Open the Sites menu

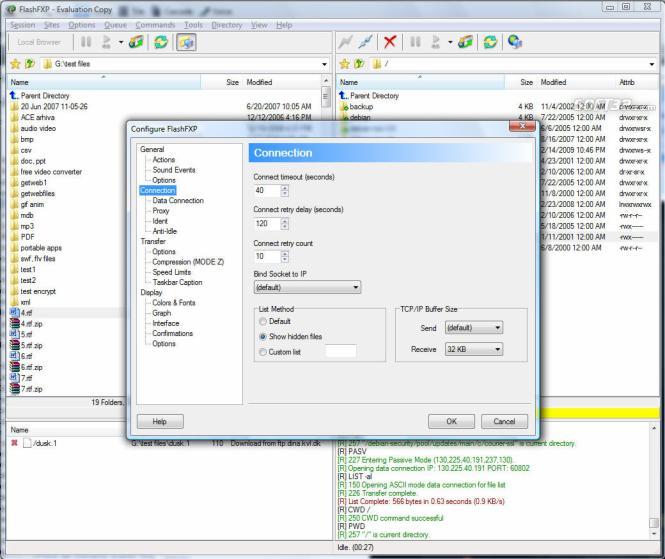click(x=52, y=25)
